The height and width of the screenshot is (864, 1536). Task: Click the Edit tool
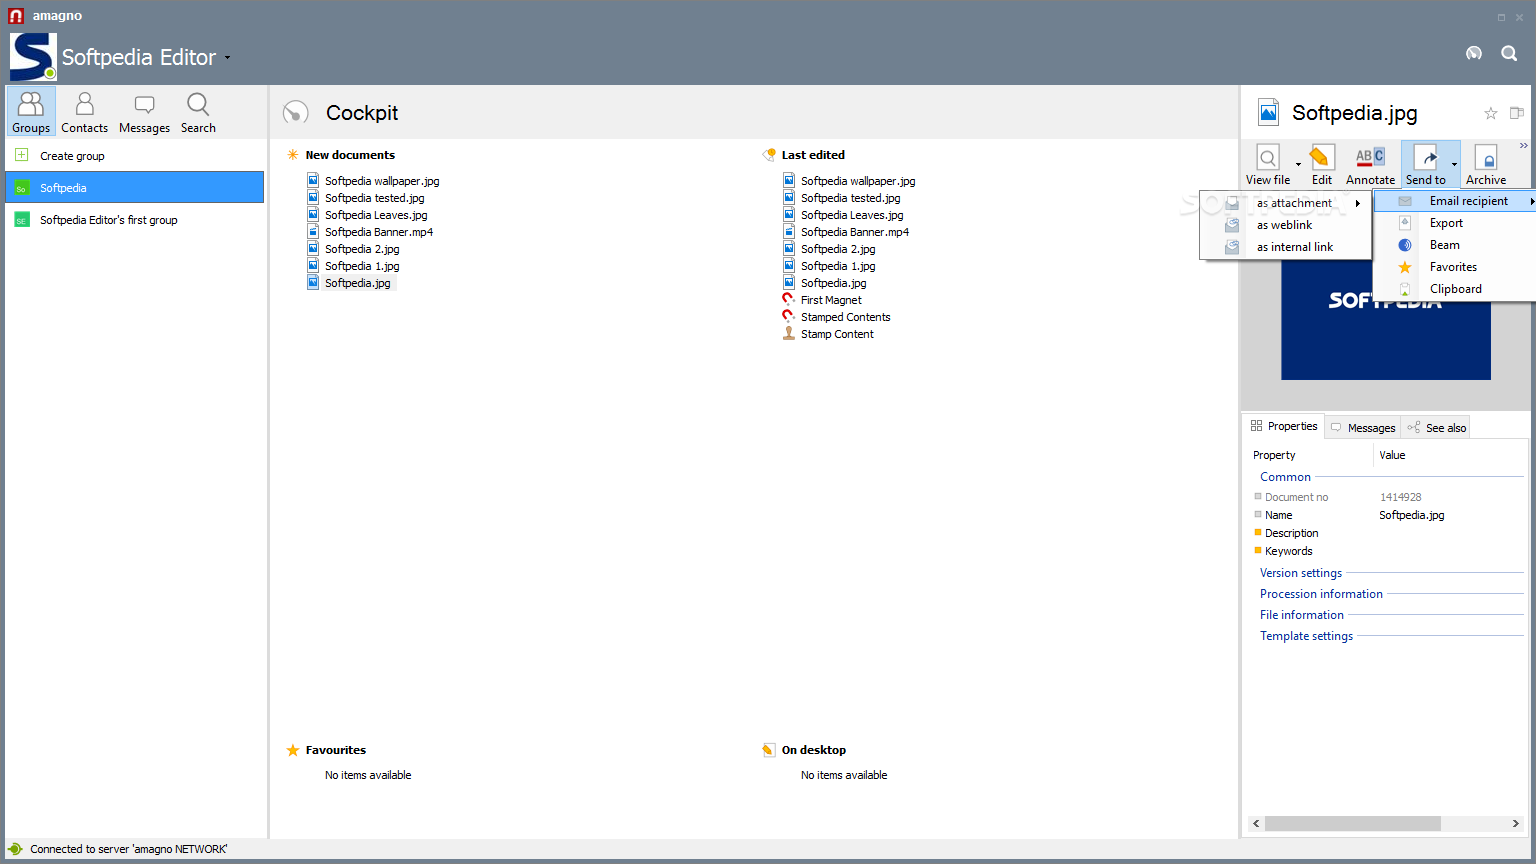point(1322,165)
